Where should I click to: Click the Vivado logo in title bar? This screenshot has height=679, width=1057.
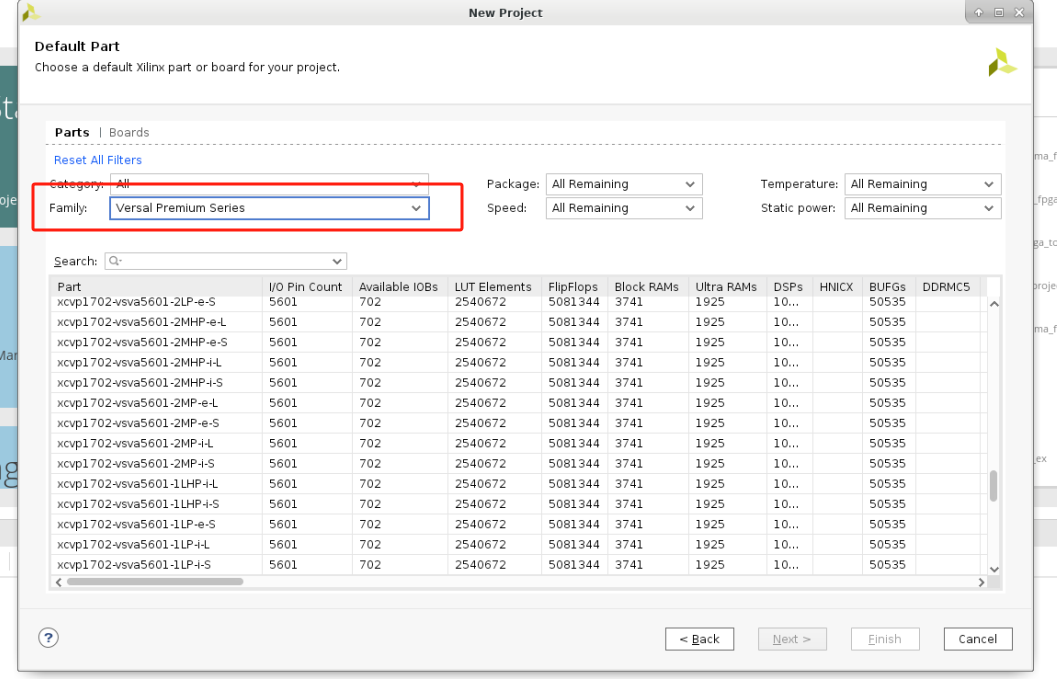[31, 13]
